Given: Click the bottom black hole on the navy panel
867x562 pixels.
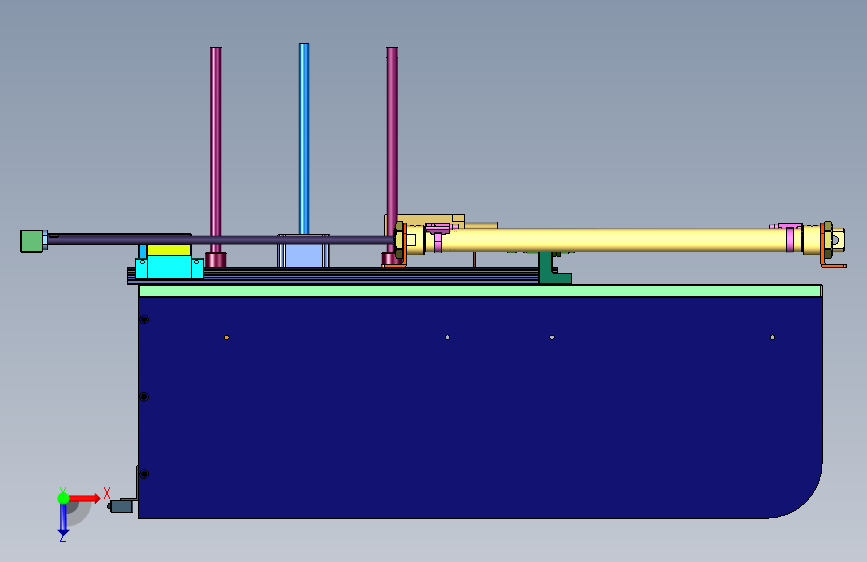Looking at the screenshot, I should pyautogui.click(x=144, y=474).
